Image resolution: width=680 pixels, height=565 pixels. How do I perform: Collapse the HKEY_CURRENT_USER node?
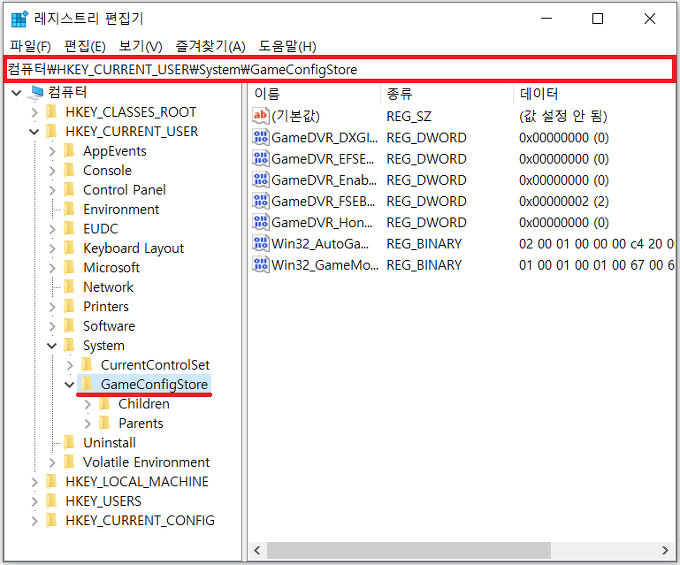pos(34,131)
